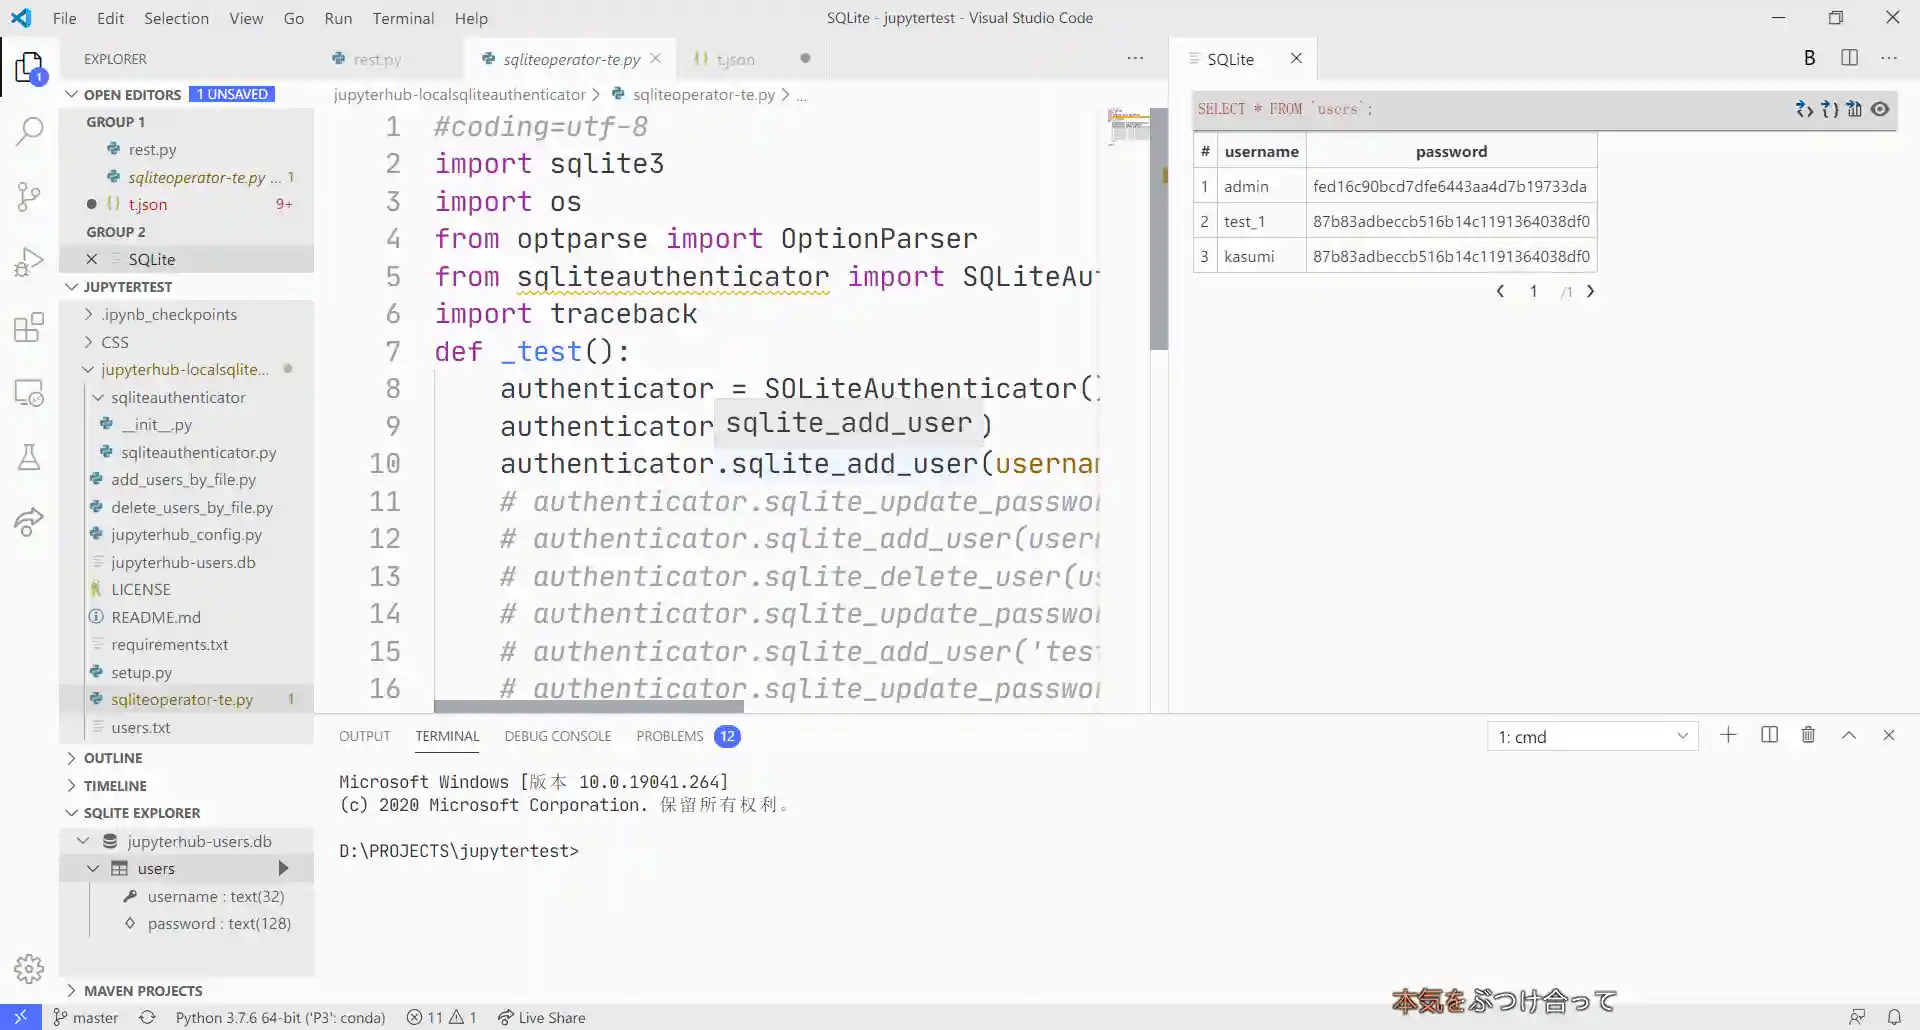The height and width of the screenshot is (1030, 1920).
Task: Open notifications bell in status bar
Action: pyautogui.click(x=1894, y=1017)
